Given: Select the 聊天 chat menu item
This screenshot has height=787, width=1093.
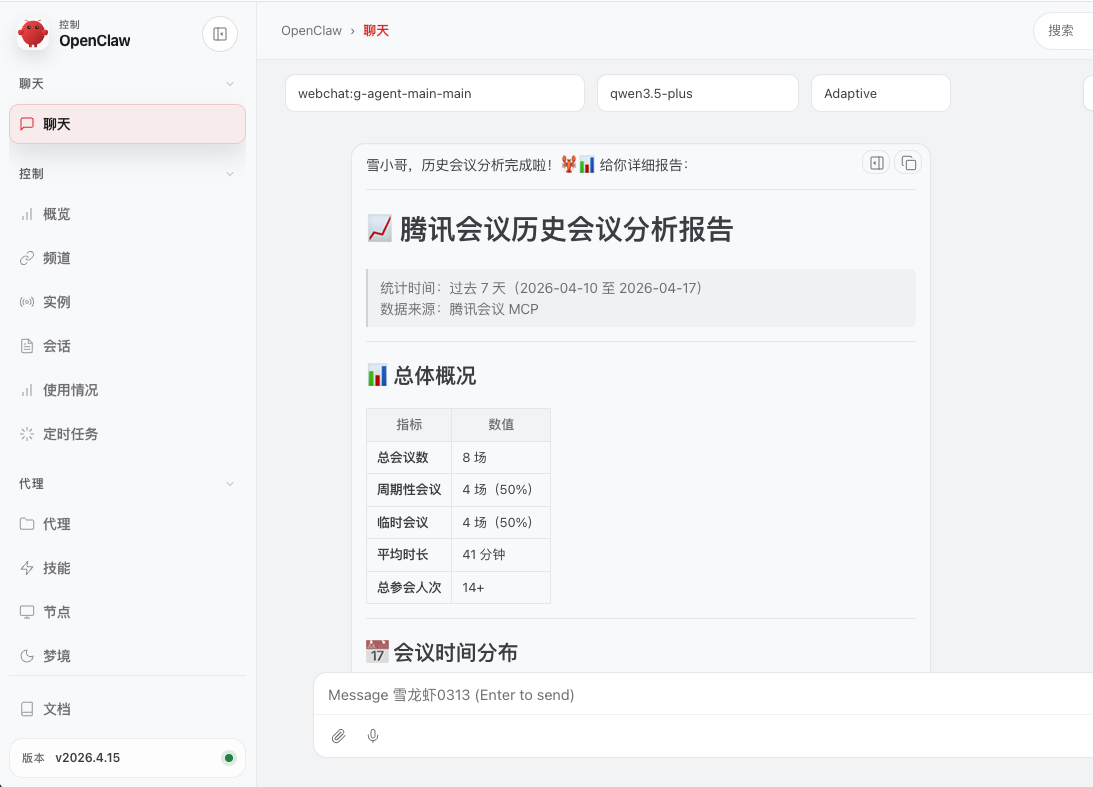Looking at the screenshot, I should click(x=127, y=124).
